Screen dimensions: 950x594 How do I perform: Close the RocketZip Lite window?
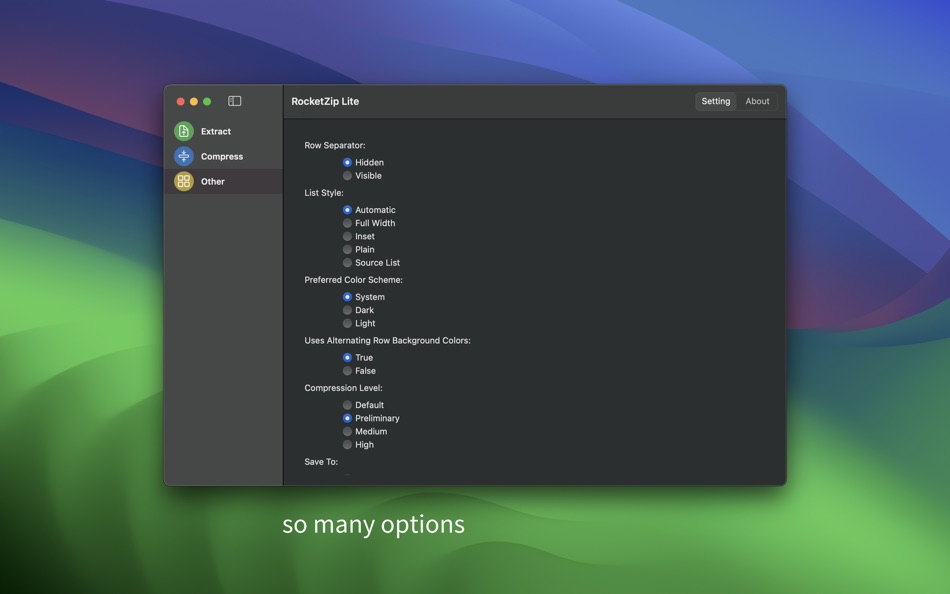click(181, 101)
